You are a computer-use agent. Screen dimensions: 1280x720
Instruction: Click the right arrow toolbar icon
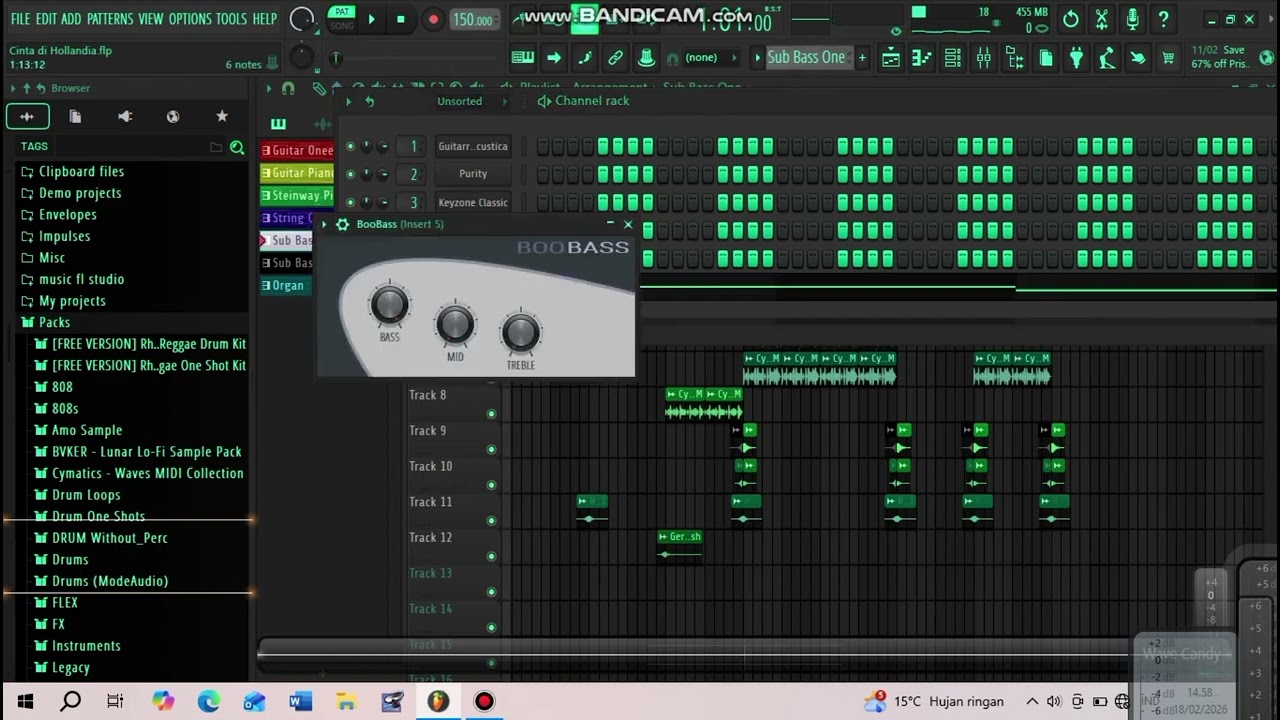coord(553,58)
